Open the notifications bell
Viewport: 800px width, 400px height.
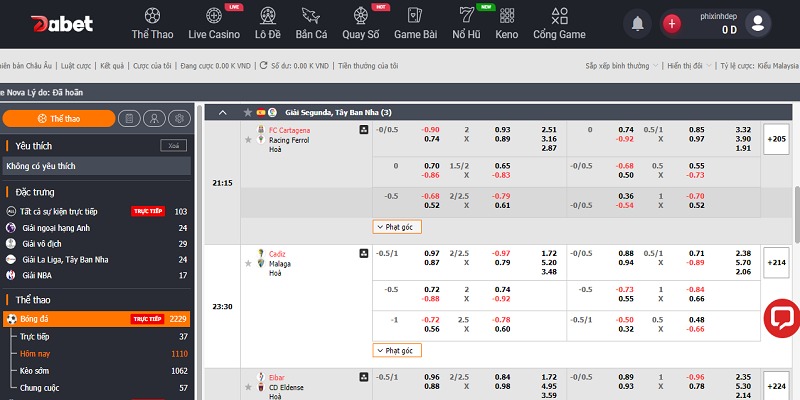636,23
